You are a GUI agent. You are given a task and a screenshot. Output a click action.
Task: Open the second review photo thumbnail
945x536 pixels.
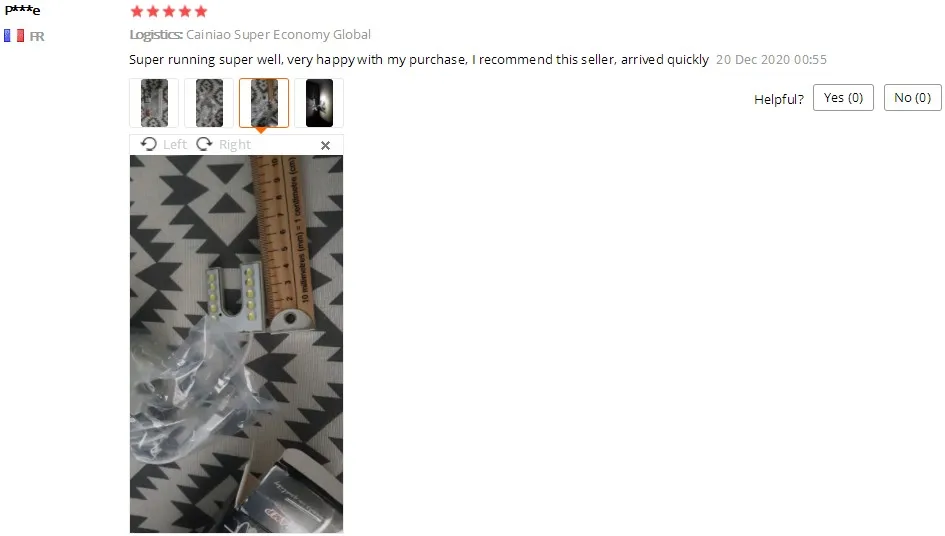209,102
